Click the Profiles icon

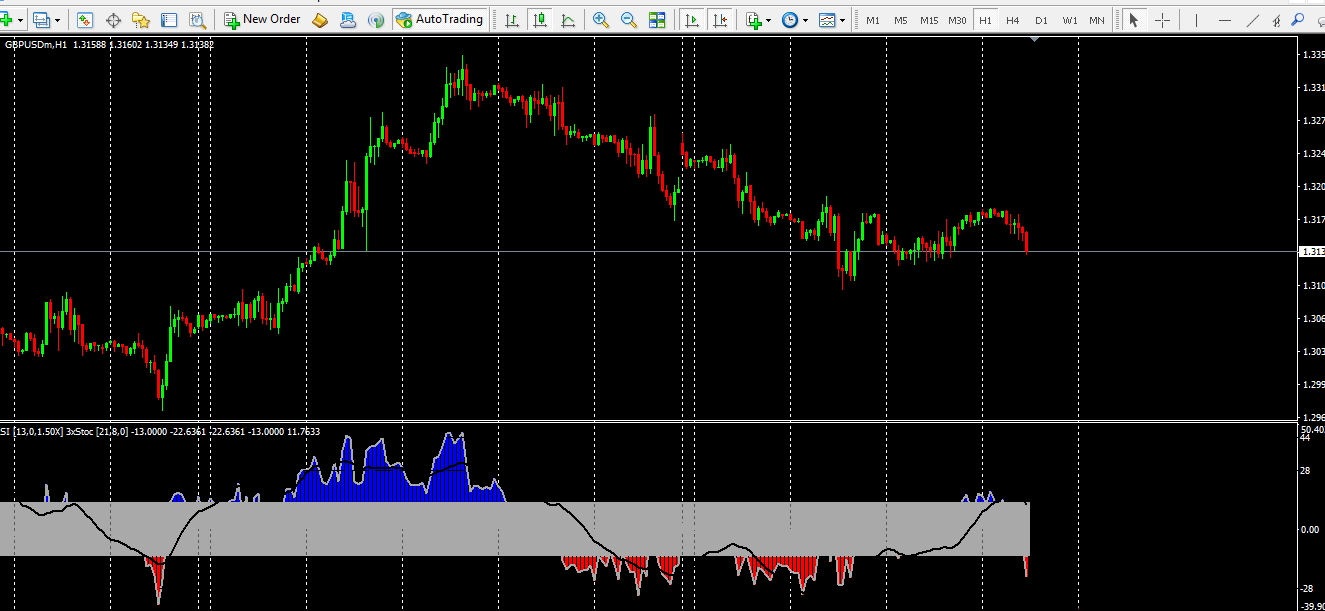point(41,19)
